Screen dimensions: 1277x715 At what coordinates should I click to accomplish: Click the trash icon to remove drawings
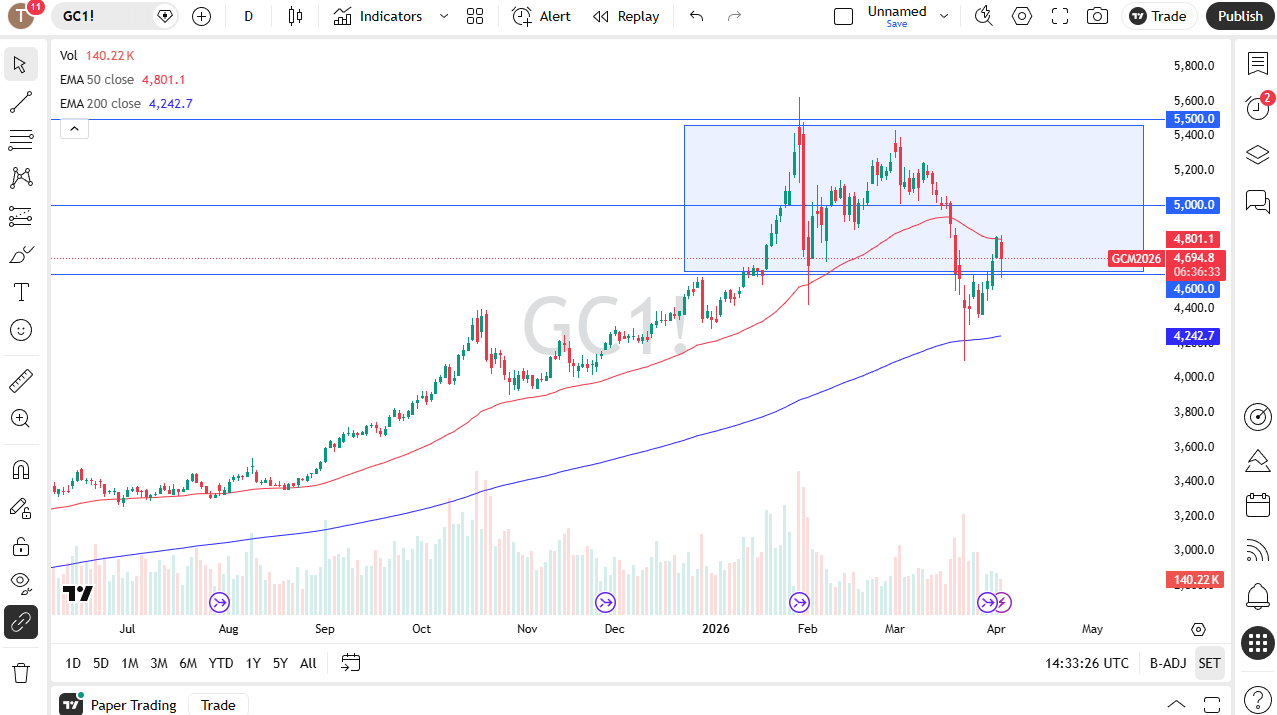click(20, 672)
